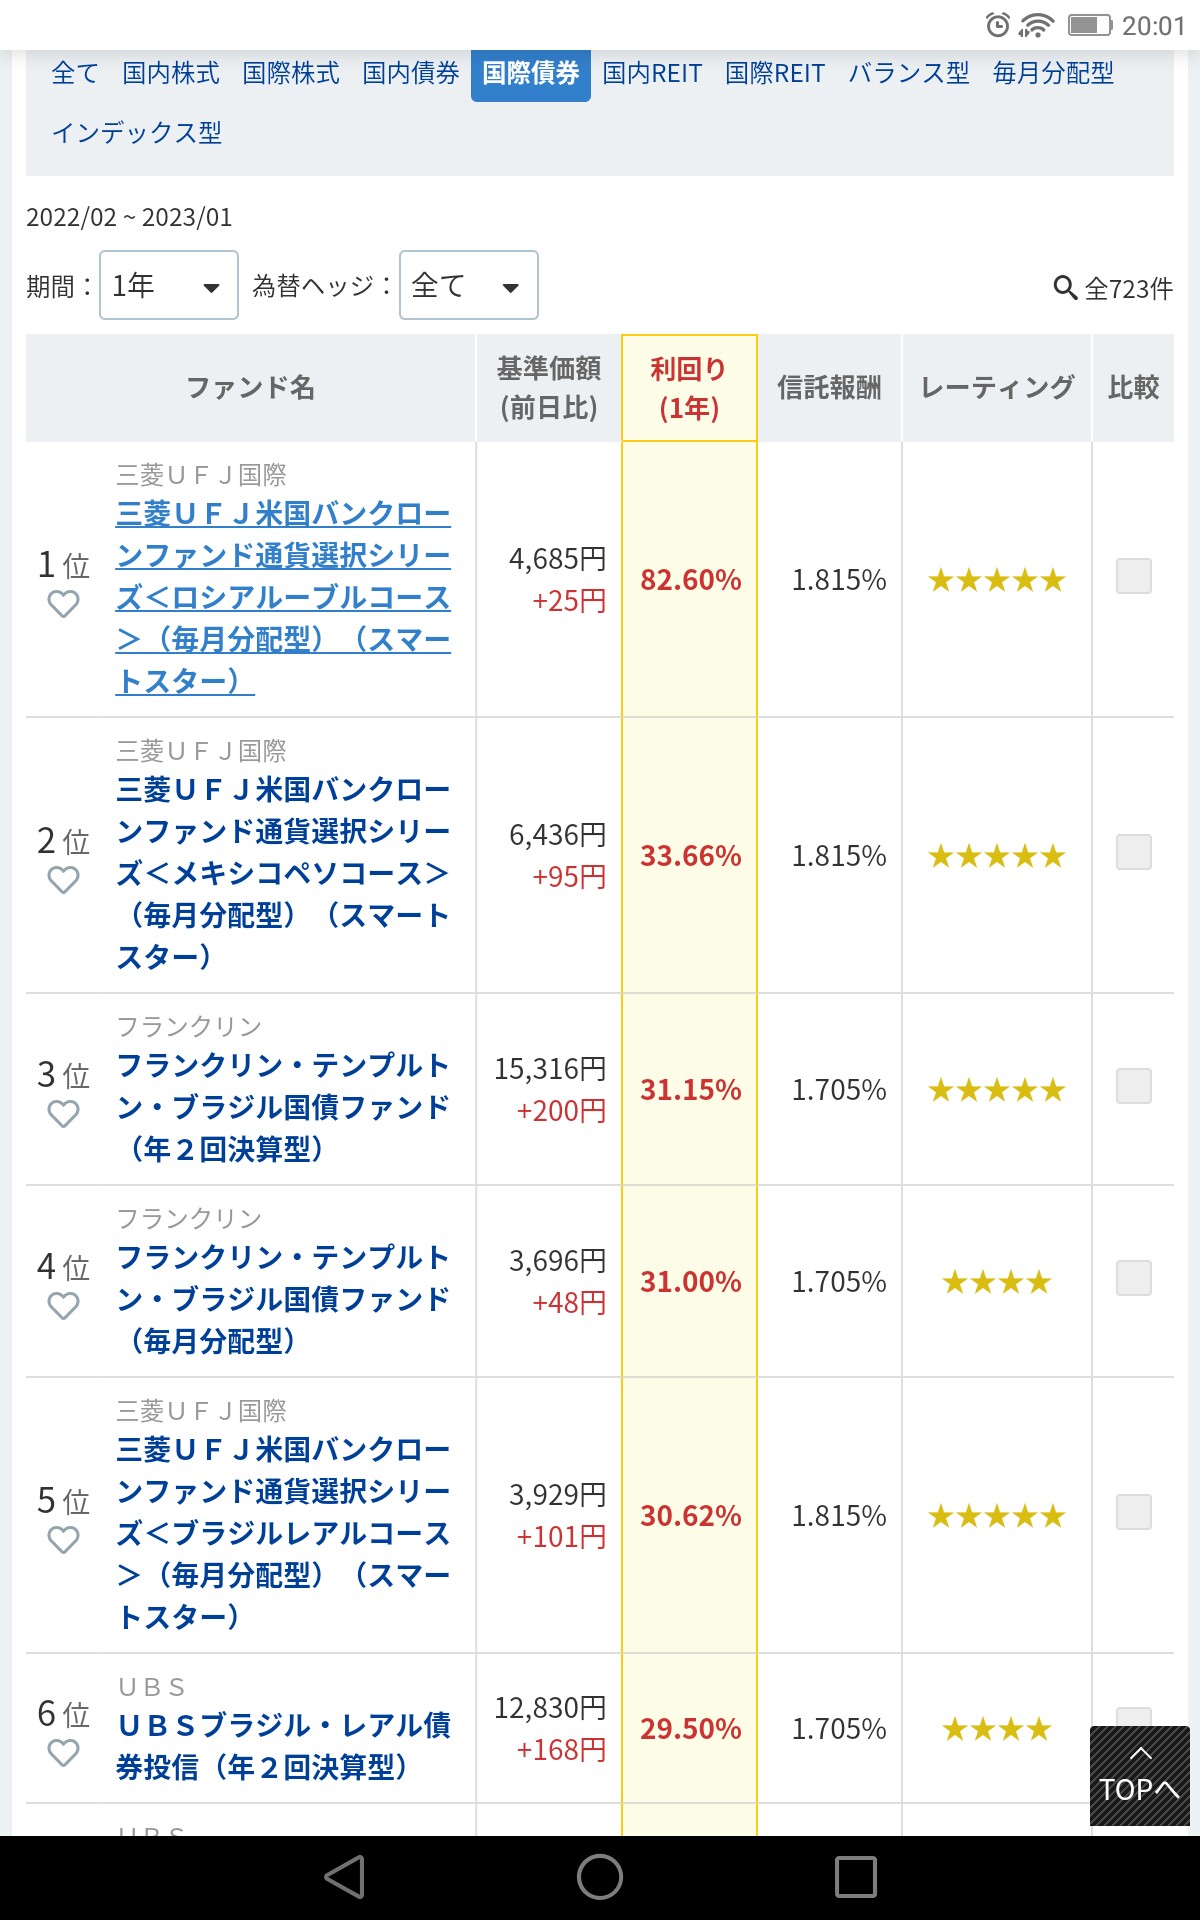The width and height of the screenshot is (1200, 1920).
Task: Open UBSブラジル・レアル債券投信 fund link
Action: pyautogui.click(x=284, y=1746)
